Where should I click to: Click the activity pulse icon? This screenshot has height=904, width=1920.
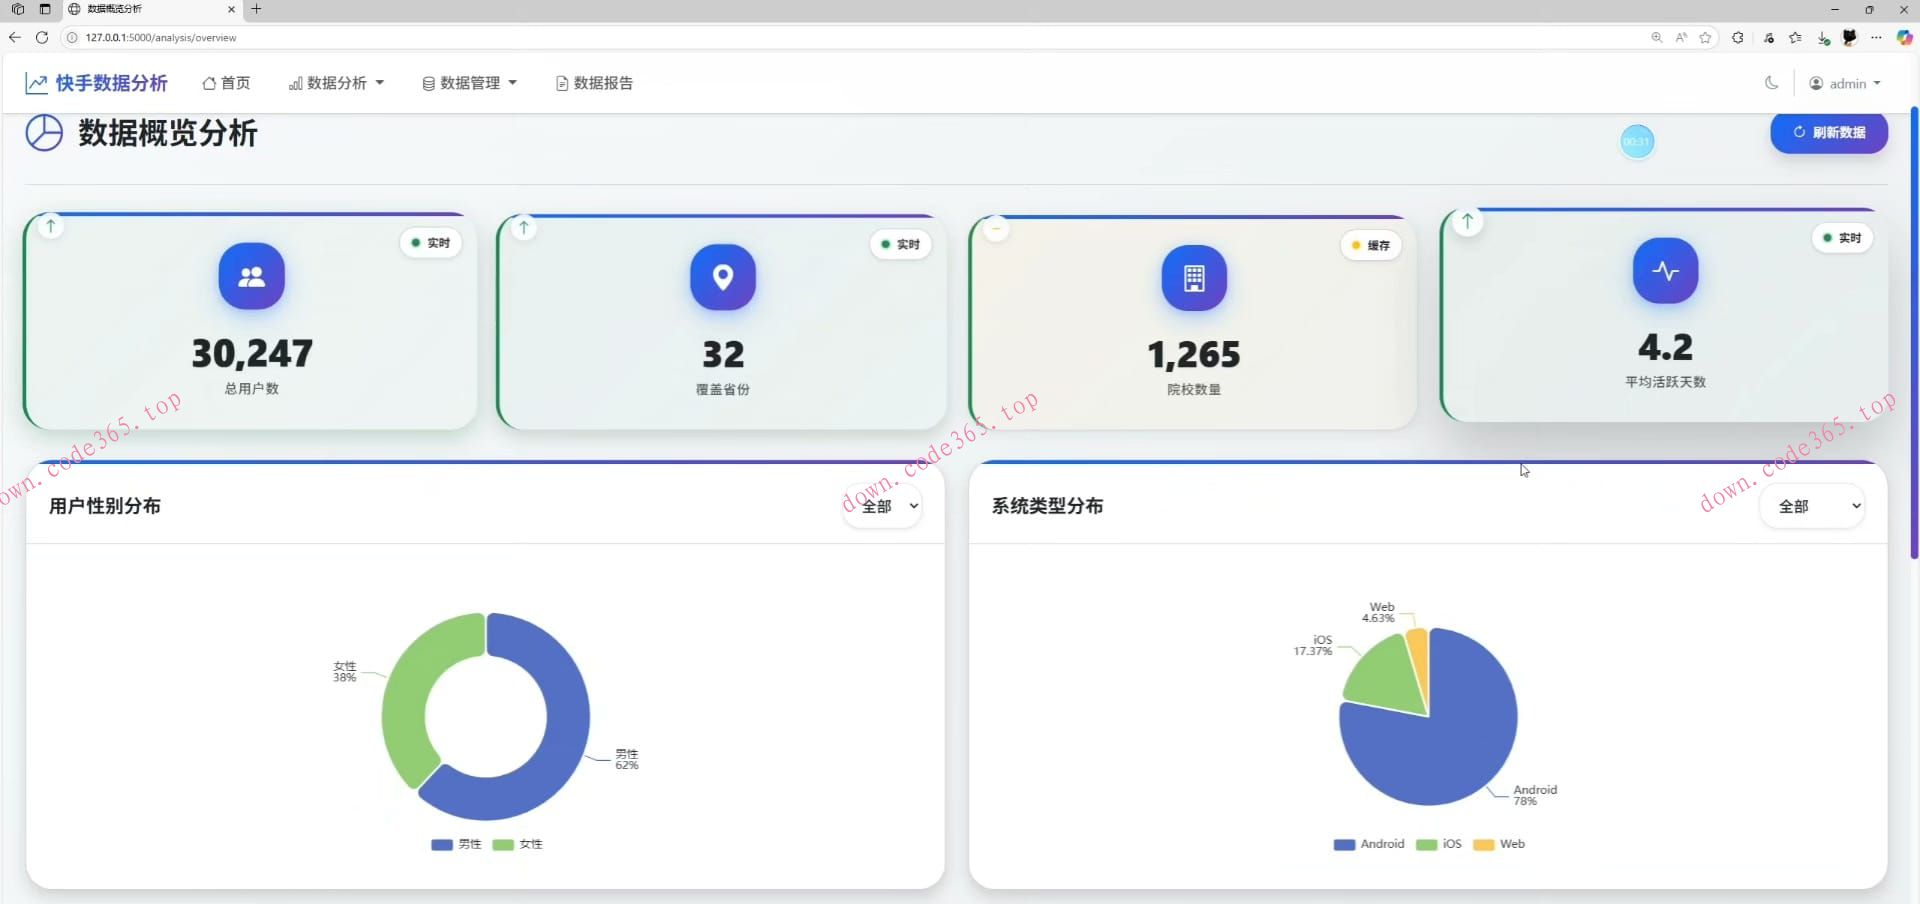point(1665,271)
